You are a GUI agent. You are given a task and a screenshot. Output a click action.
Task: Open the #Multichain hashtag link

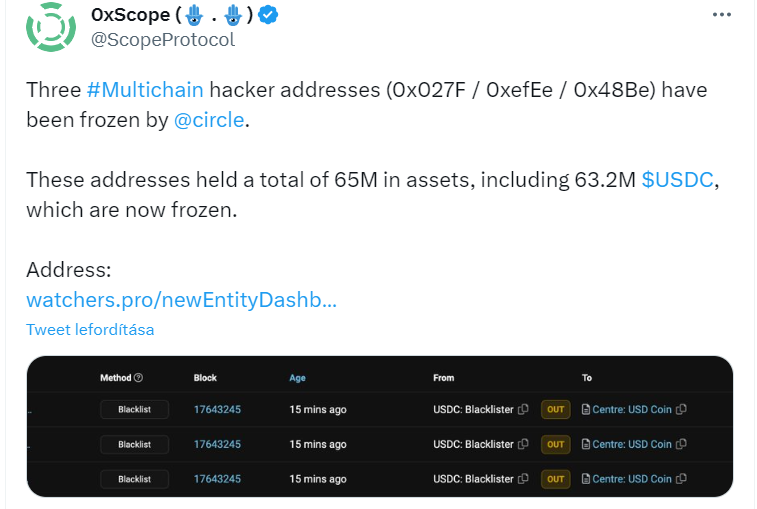tap(145, 90)
